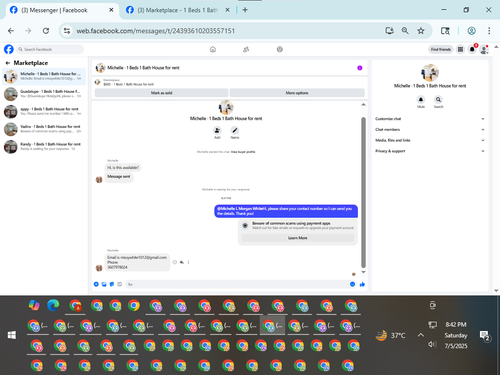500x375 pixels.
Task: Expand the Chat members section
Action: tap(429, 129)
